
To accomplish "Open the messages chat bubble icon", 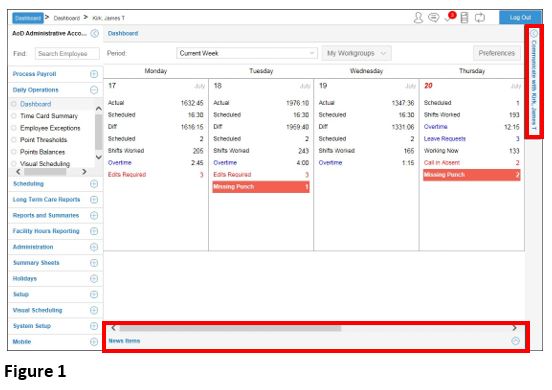I will [x=434, y=17].
